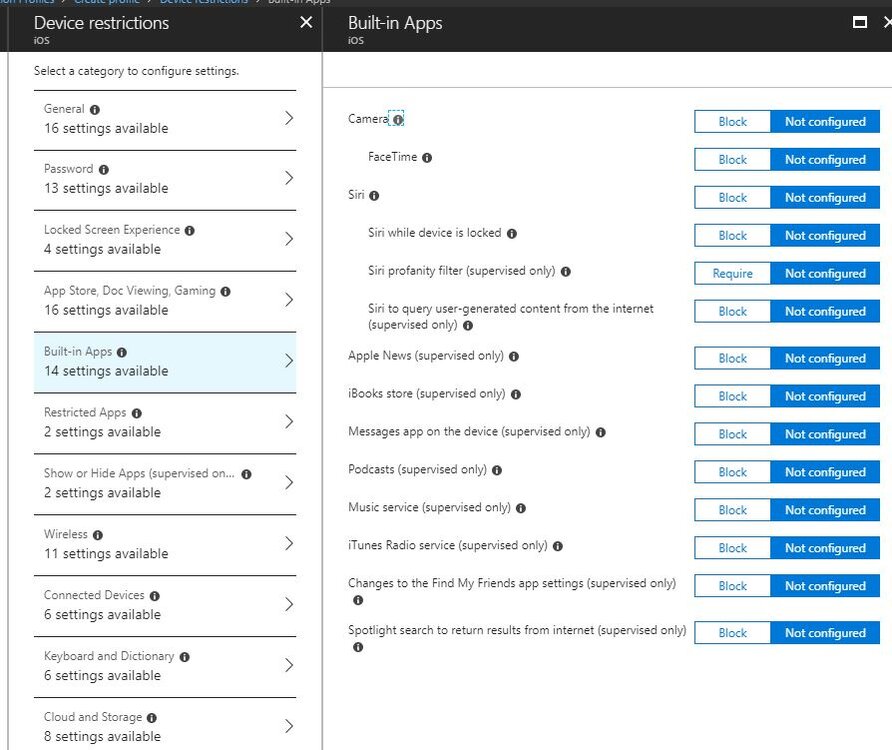Set Camera to Block
The width and height of the screenshot is (892, 750).
pos(732,122)
